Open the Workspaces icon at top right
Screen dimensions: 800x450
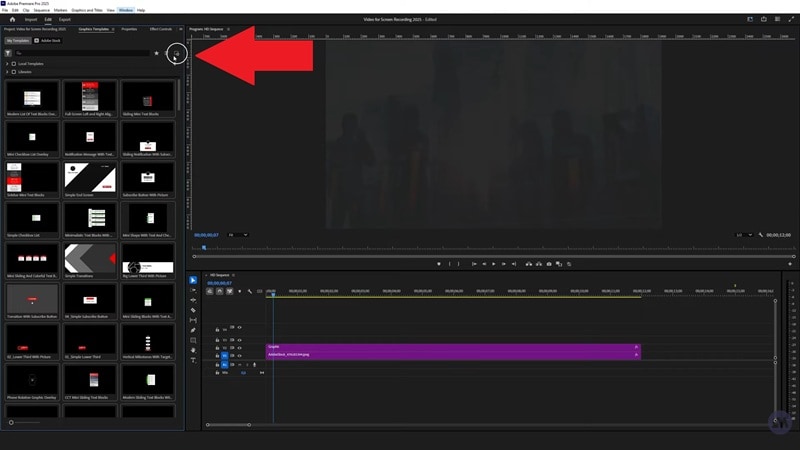tap(750, 19)
